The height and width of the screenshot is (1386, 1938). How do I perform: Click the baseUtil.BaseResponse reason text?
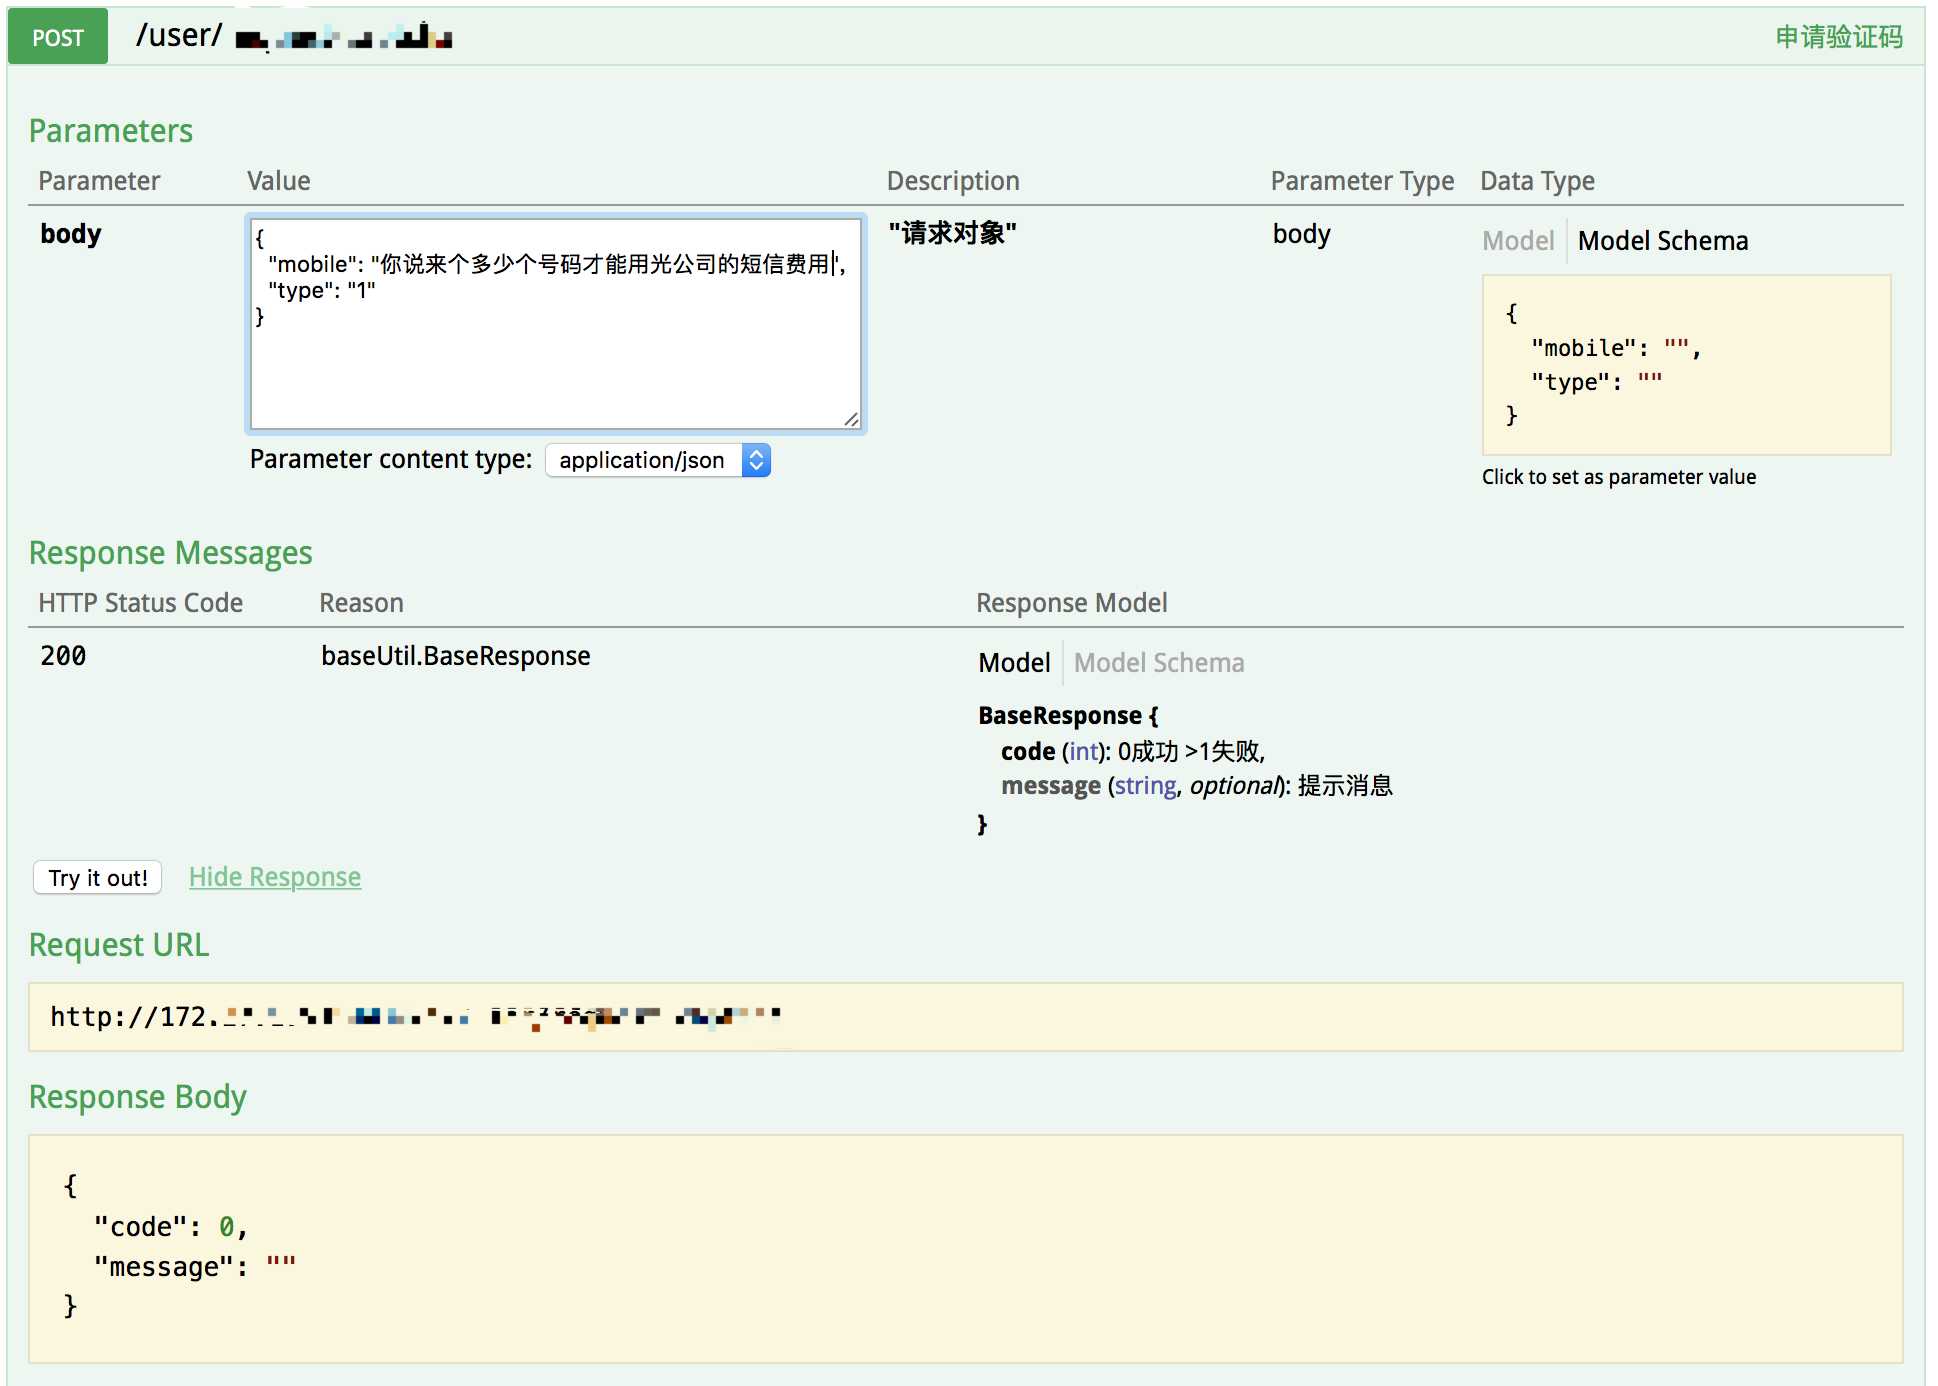tap(455, 656)
